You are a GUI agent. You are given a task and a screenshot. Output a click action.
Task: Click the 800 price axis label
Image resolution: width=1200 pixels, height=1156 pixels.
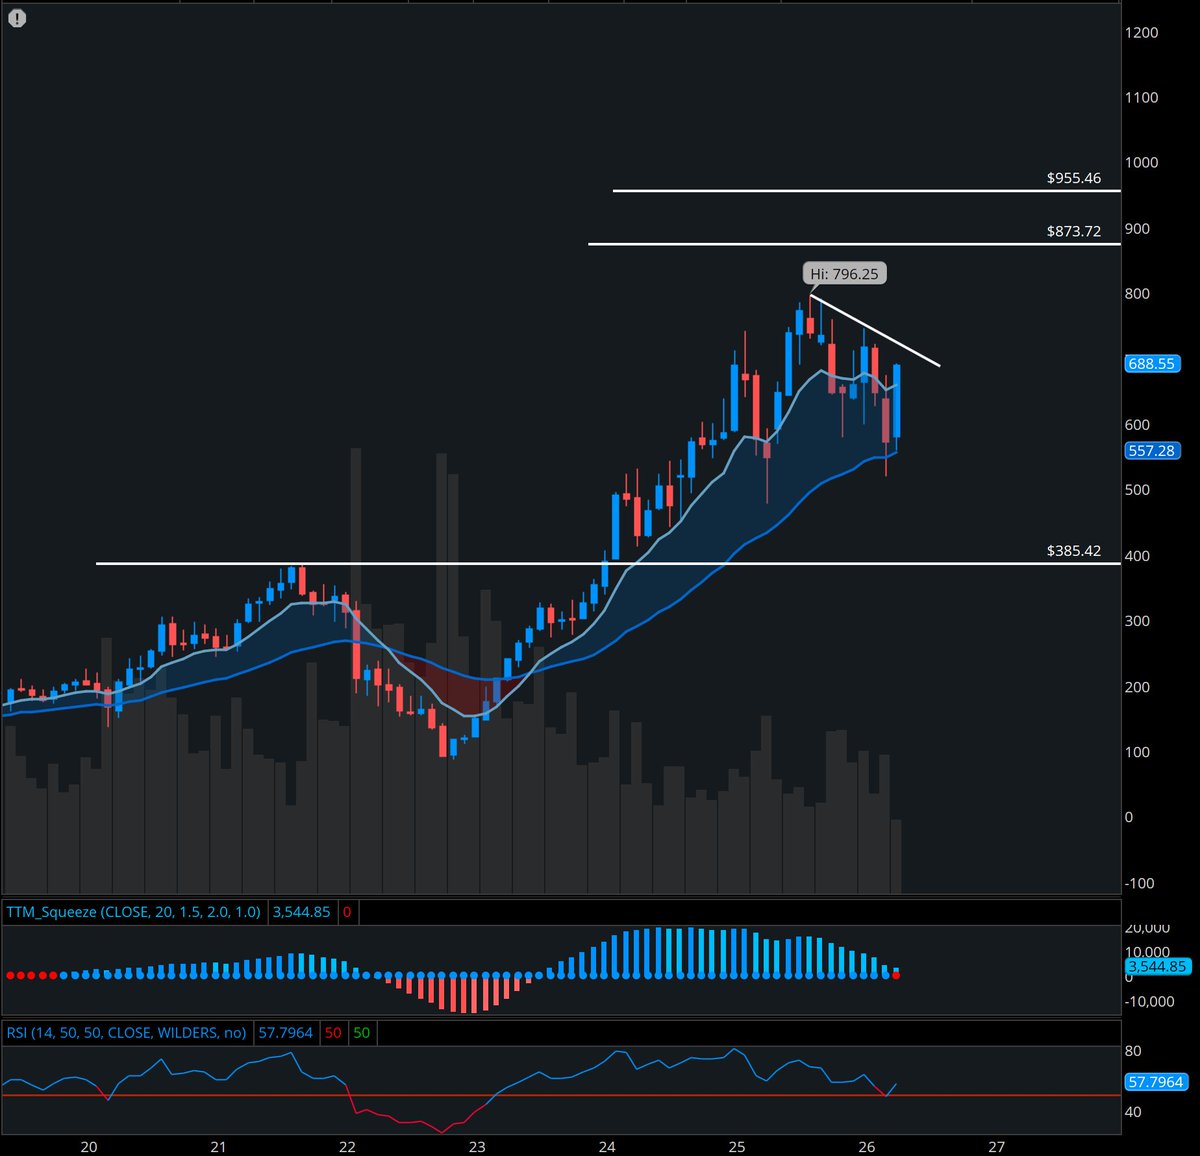(x=1138, y=293)
